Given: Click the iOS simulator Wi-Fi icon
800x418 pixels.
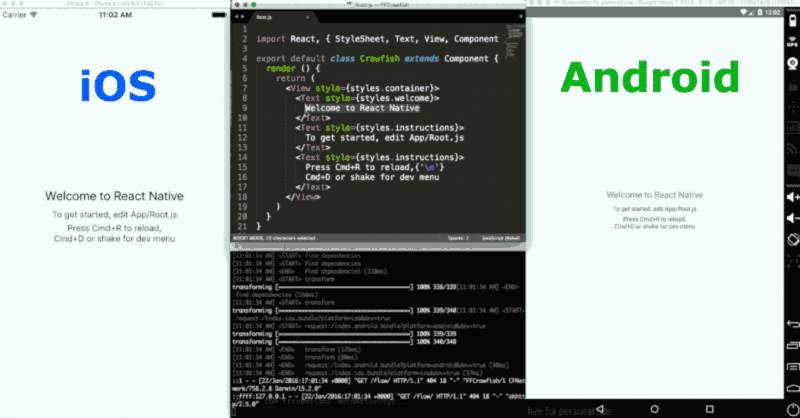Looking at the screenshot, I should point(34,15).
